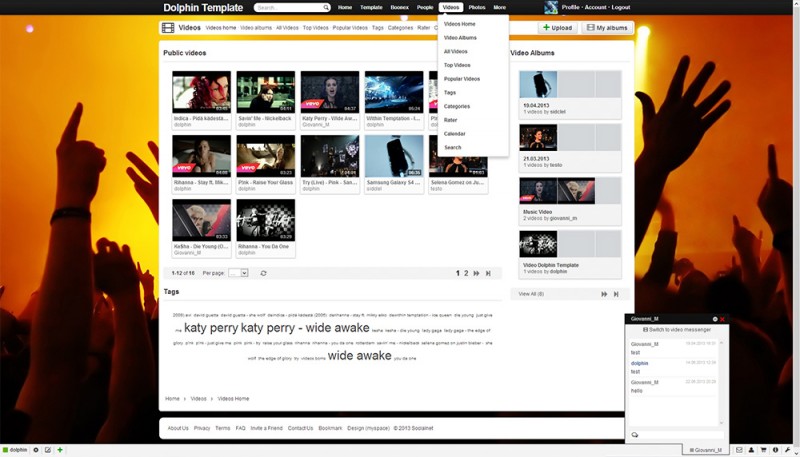Click the Logout link
This screenshot has height=457, width=800.
(621, 8)
